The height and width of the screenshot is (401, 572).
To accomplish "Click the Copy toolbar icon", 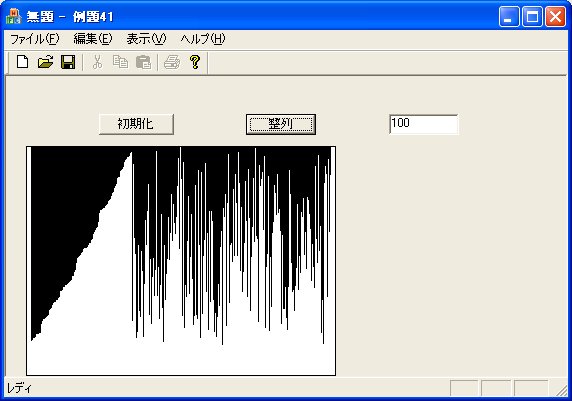I will point(120,62).
